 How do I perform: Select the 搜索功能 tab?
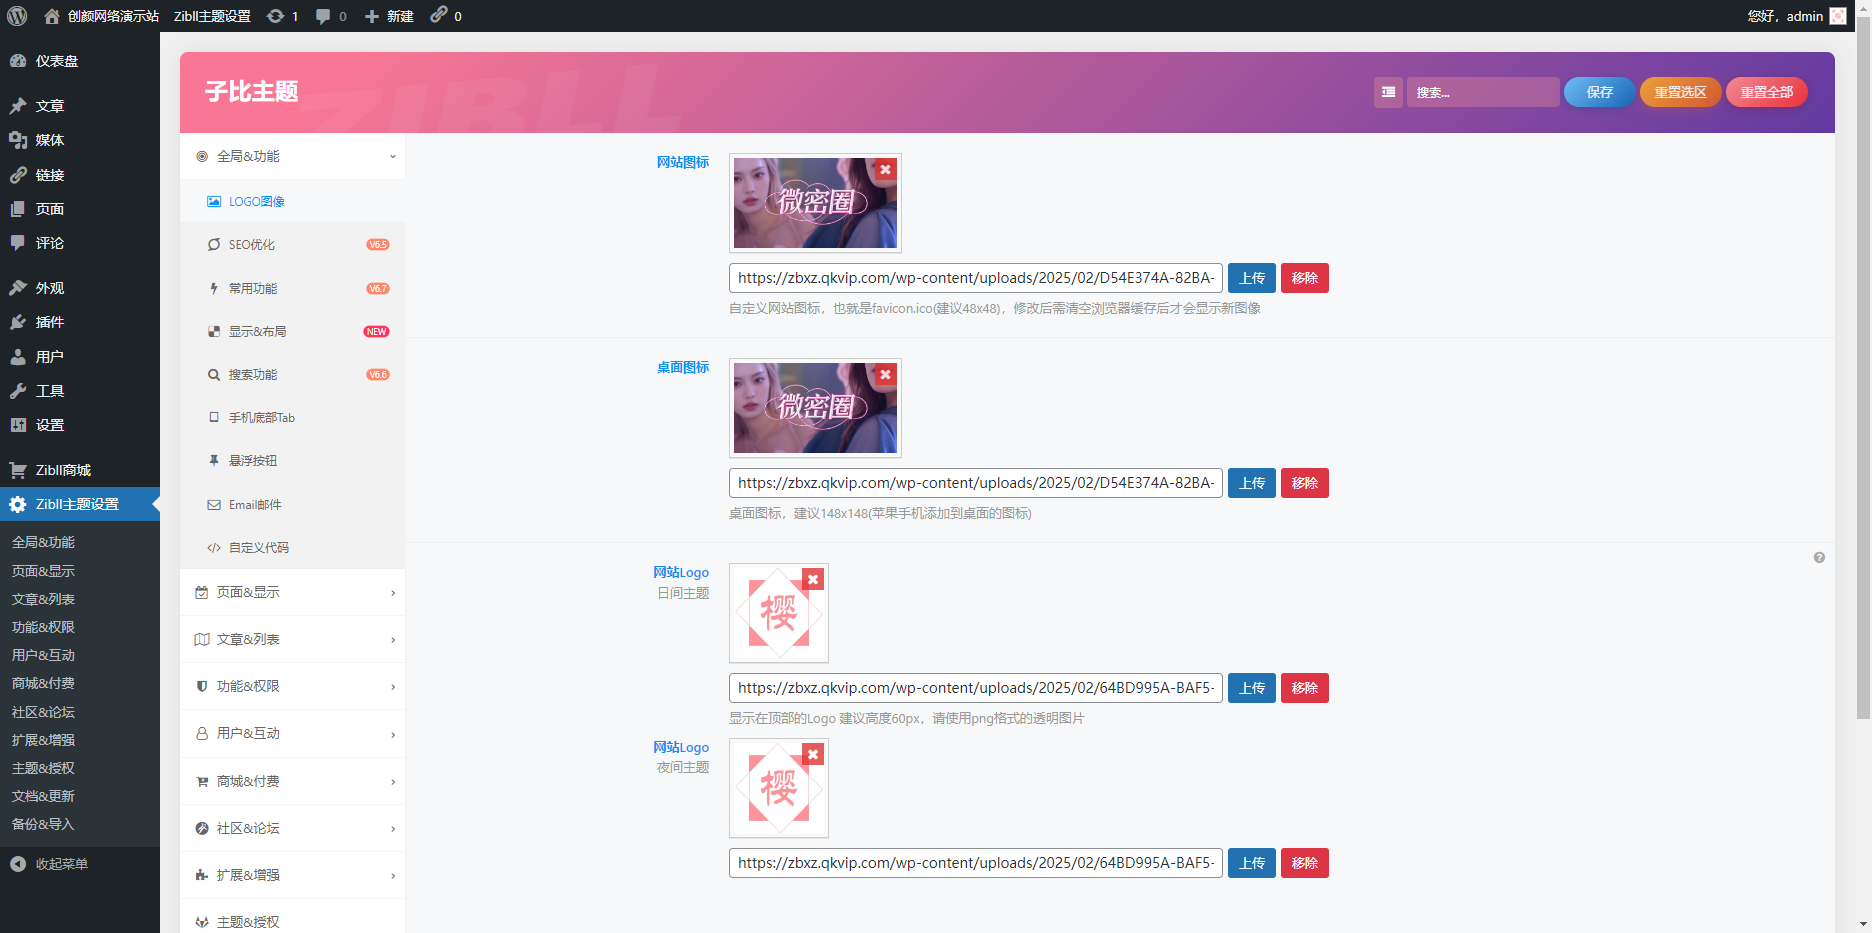(x=292, y=374)
